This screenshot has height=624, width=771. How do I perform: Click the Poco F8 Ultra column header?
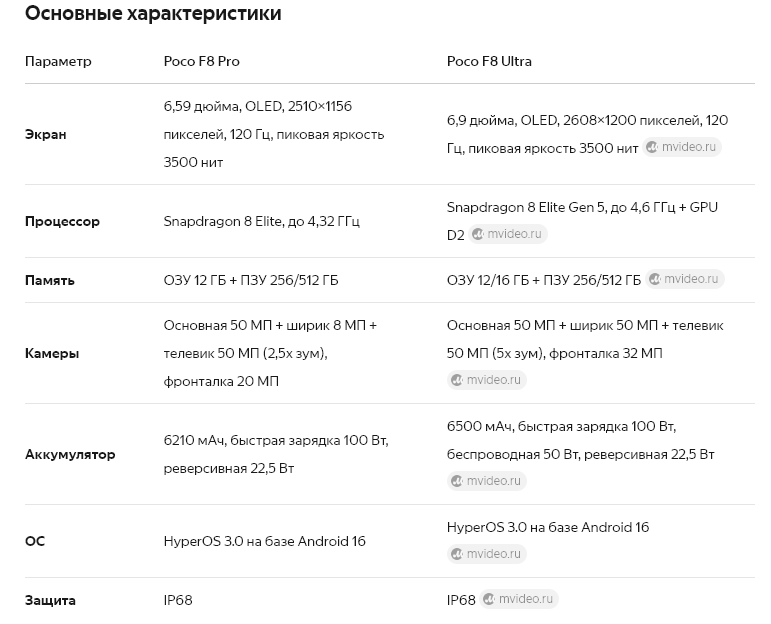pos(489,61)
